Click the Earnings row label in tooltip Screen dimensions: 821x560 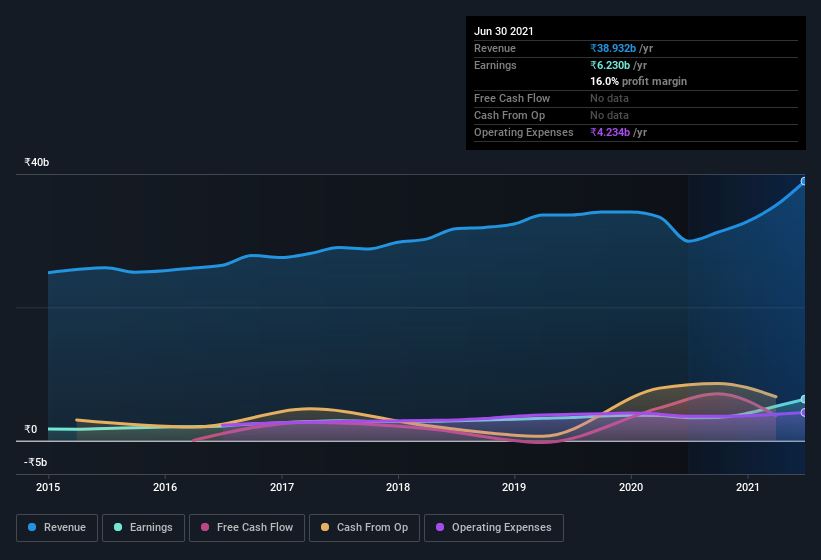pos(495,65)
